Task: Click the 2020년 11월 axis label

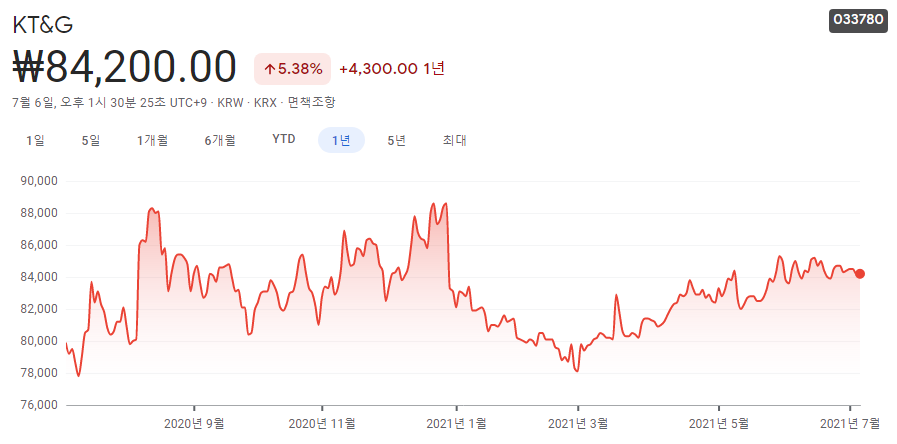Action: [322, 424]
